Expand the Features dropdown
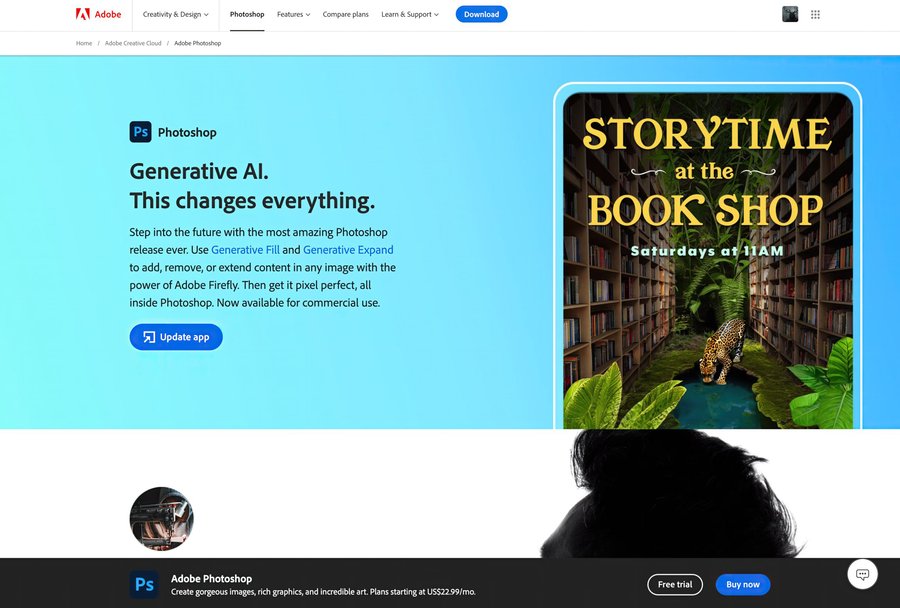 (293, 14)
